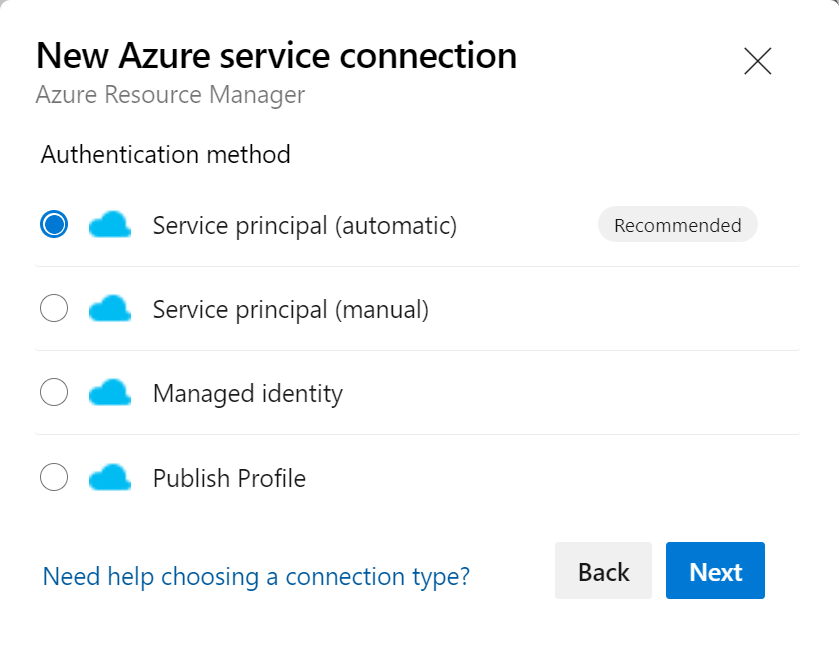Click the Managed identity cloud icon

(110, 393)
